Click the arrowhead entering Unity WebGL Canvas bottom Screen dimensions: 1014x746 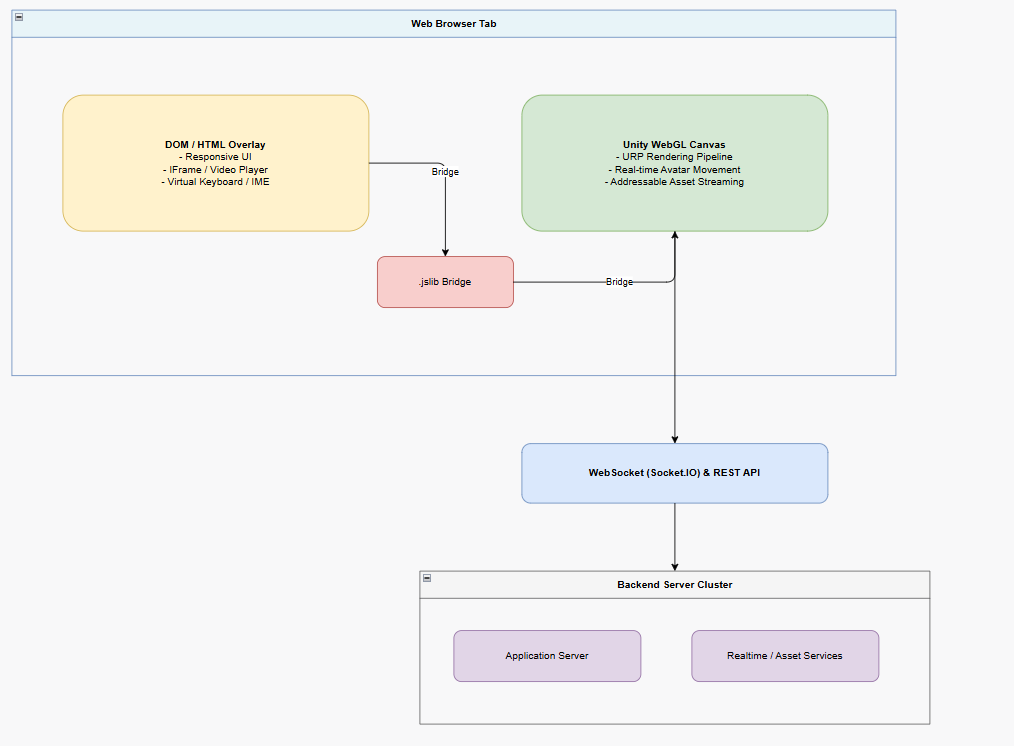674,235
